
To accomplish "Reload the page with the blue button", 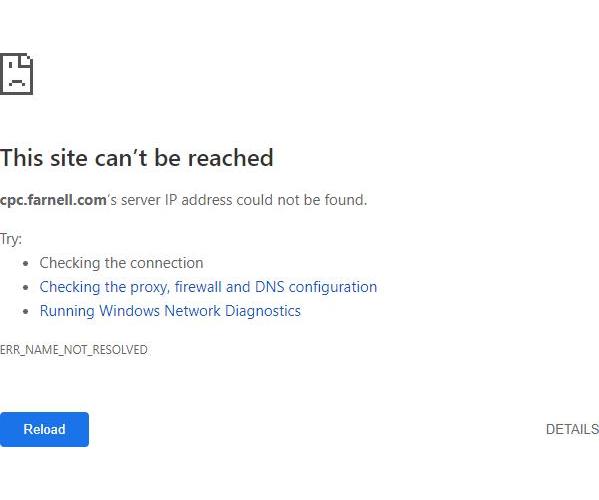I will point(44,429).
